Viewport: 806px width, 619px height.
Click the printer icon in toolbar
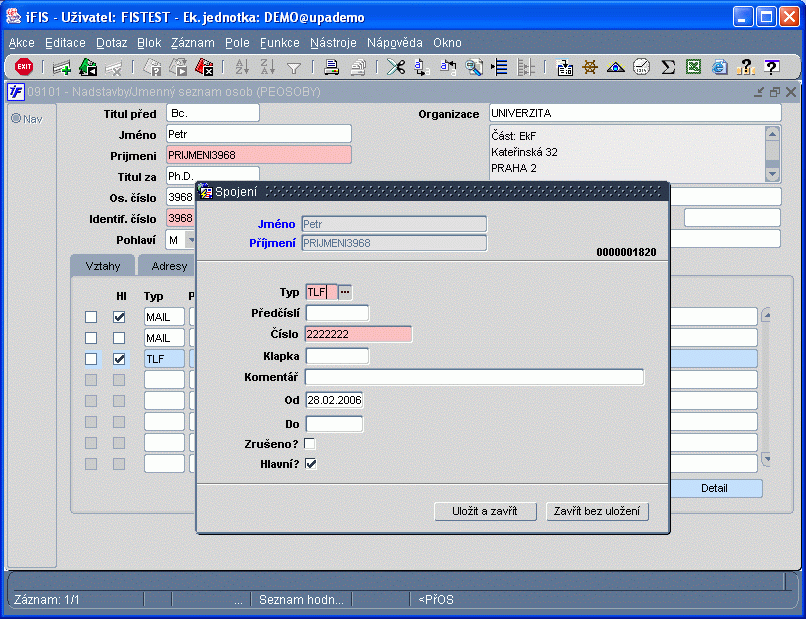(332, 67)
